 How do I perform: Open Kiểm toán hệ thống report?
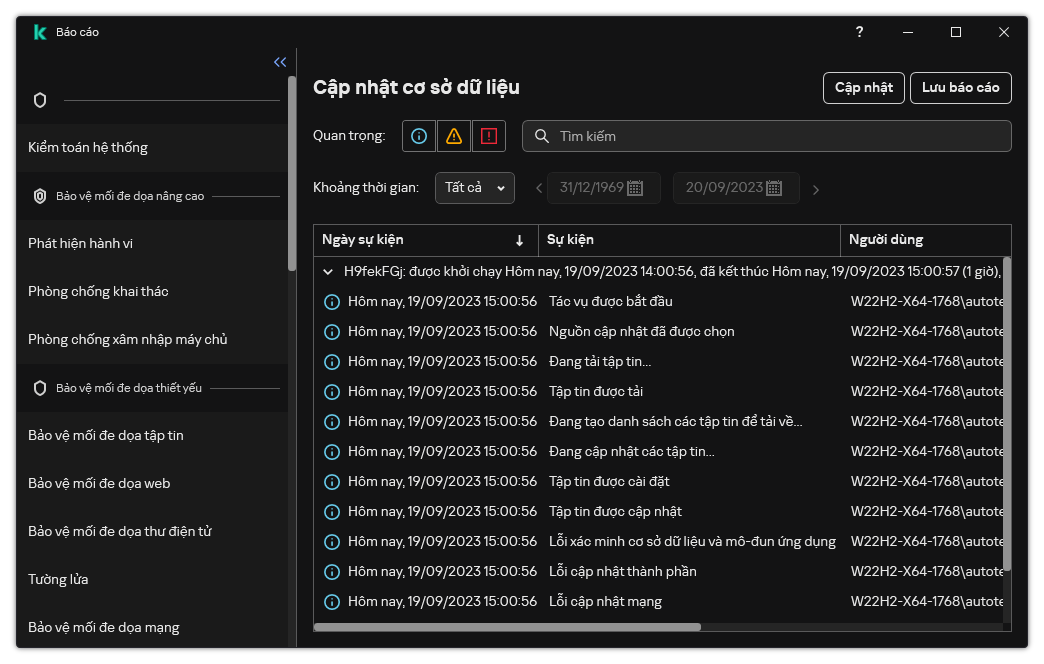[x=88, y=147]
